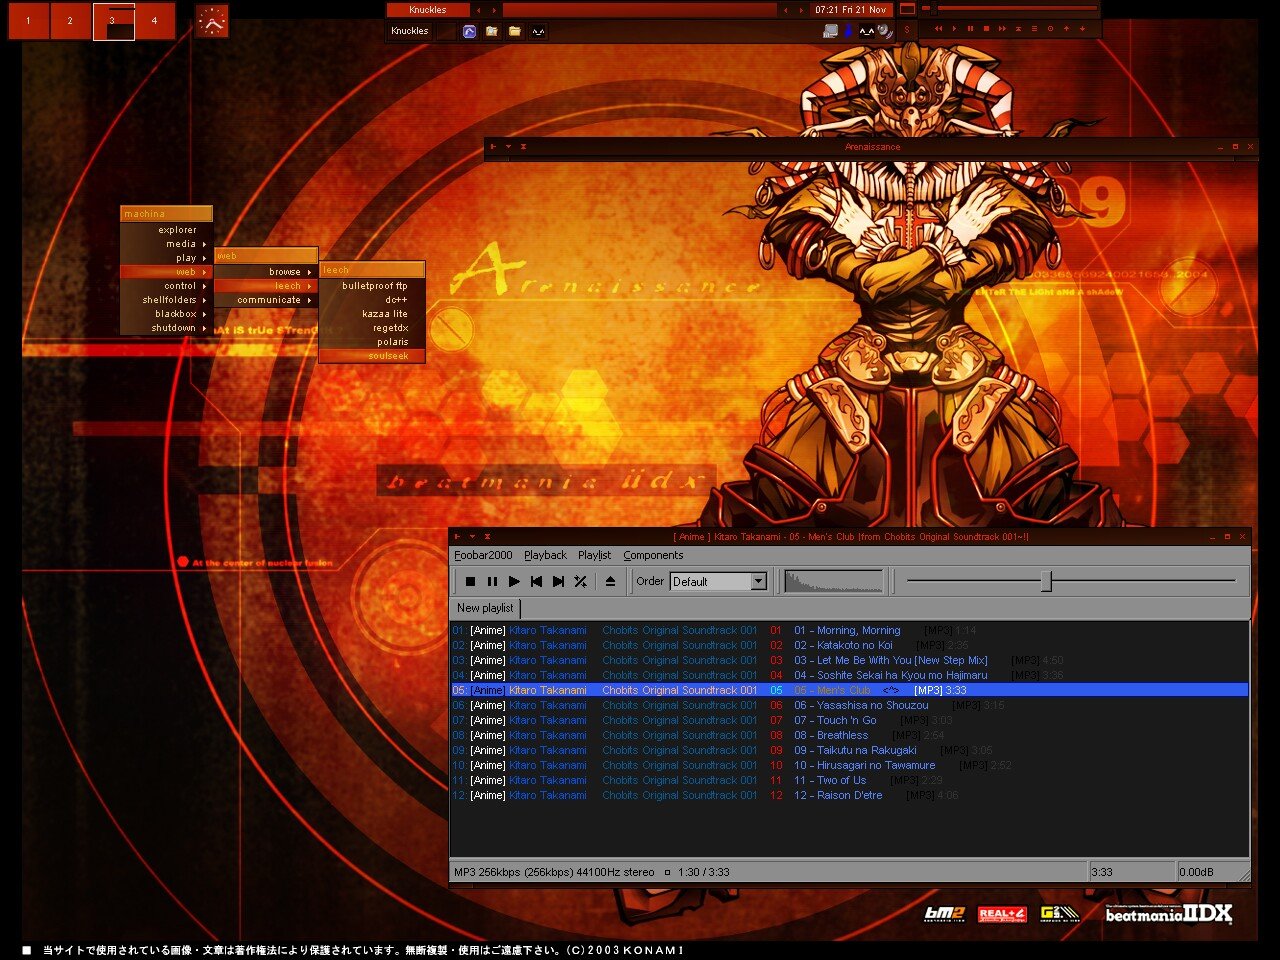Select track 10 - Hirusagari no Tawamure
The image size is (1280, 960).
(x=849, y=765)
